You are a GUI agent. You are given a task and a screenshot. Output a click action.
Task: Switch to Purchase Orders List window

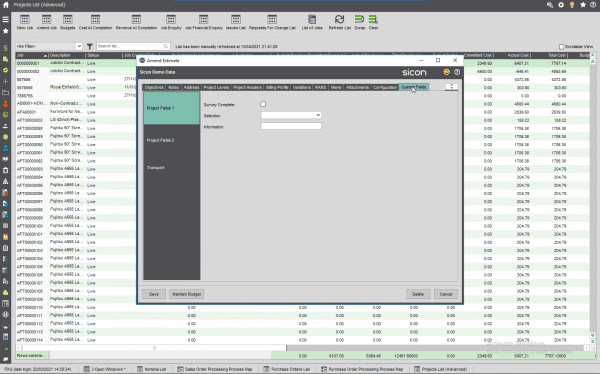click(x=287, y=369)
